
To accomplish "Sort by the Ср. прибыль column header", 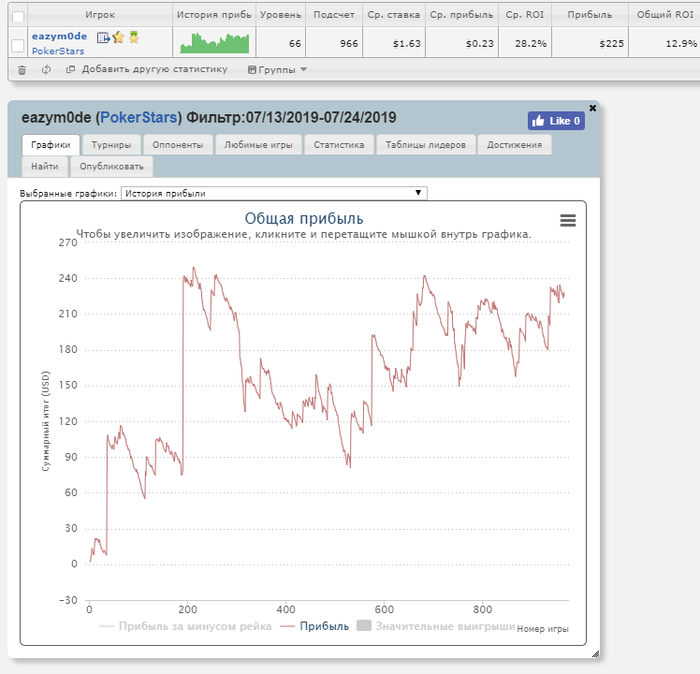I will click(x=462, y=15).
